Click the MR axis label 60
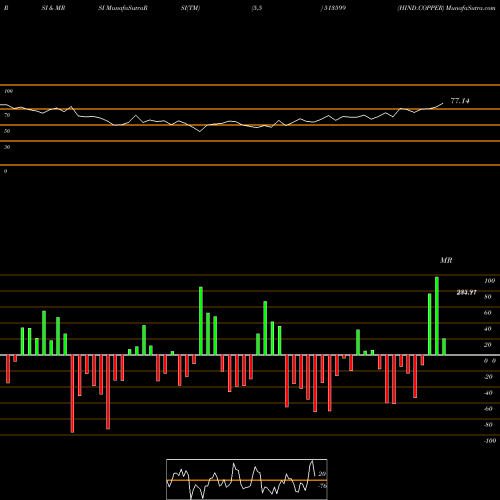Image resolution: width=500 pixels, height=500 pixels. (x=488, y=313)
